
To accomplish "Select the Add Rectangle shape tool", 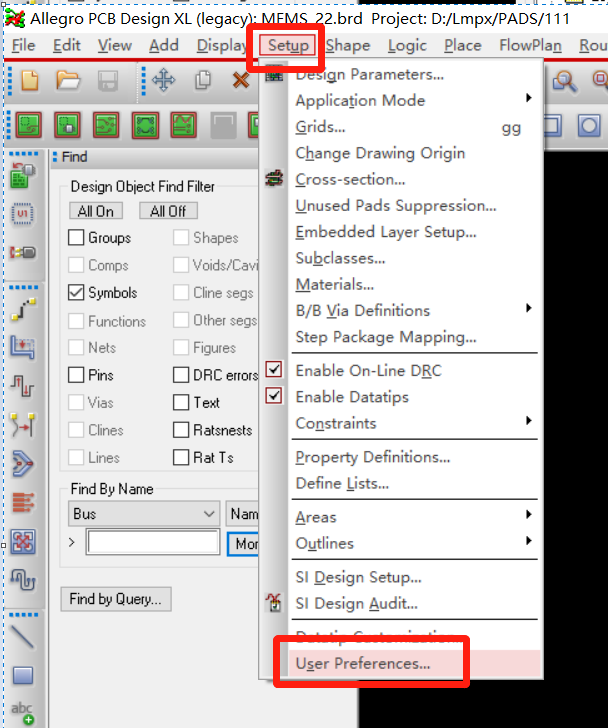I will (x=23, y=676).
